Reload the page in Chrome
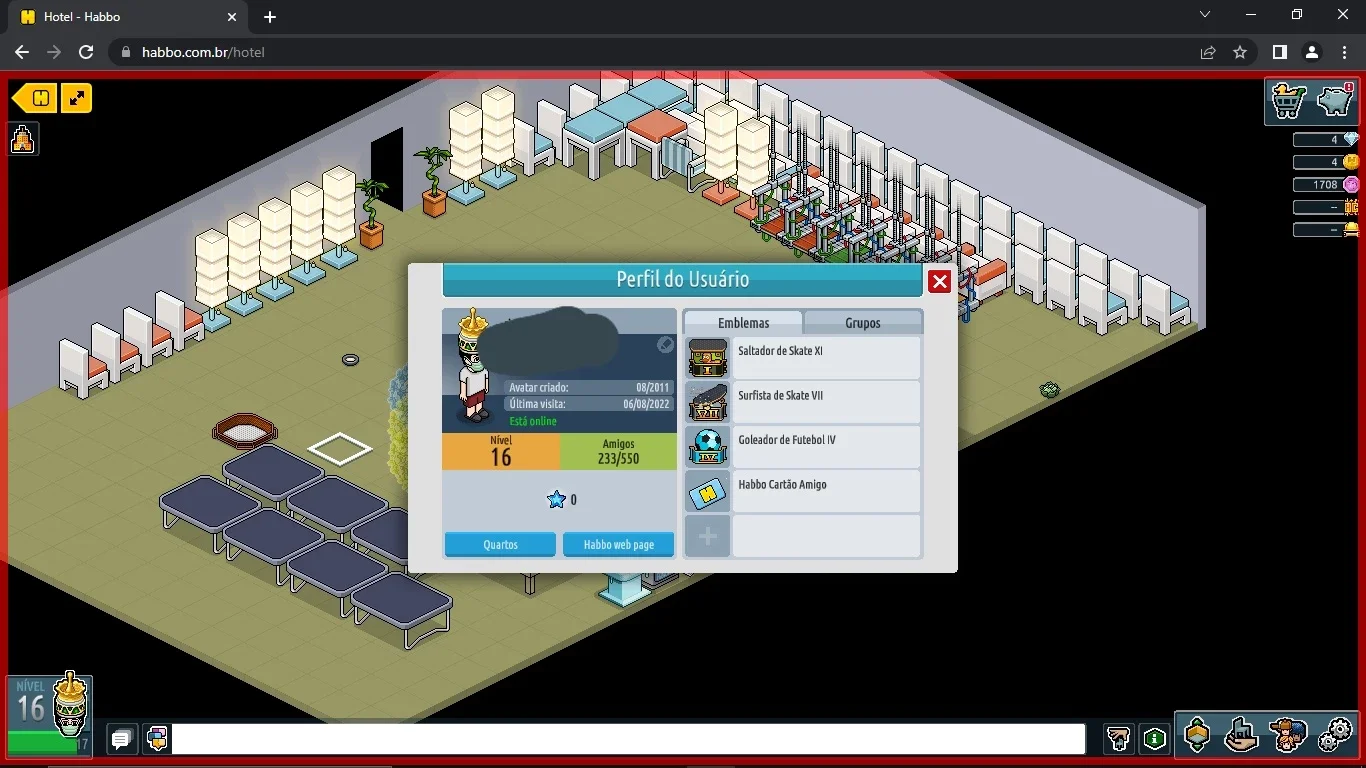Image resolution: width=1366 pixels, height=768 pixels. click(x=86, y=52)
